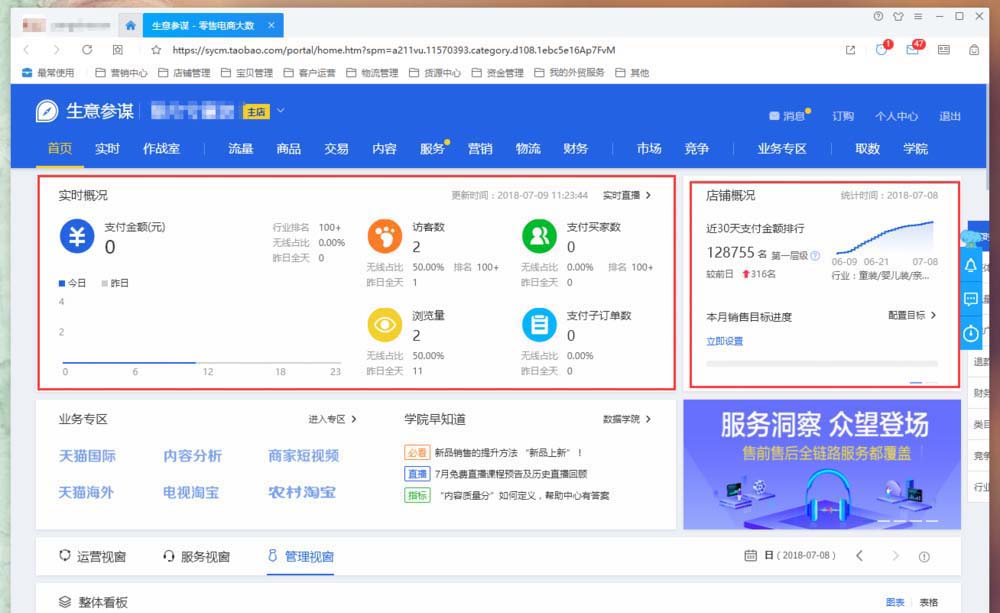The height and width of the screenshot is (613, 1000).
Task: Open 物流管理 bookmark folder
Action: point(372,73)
